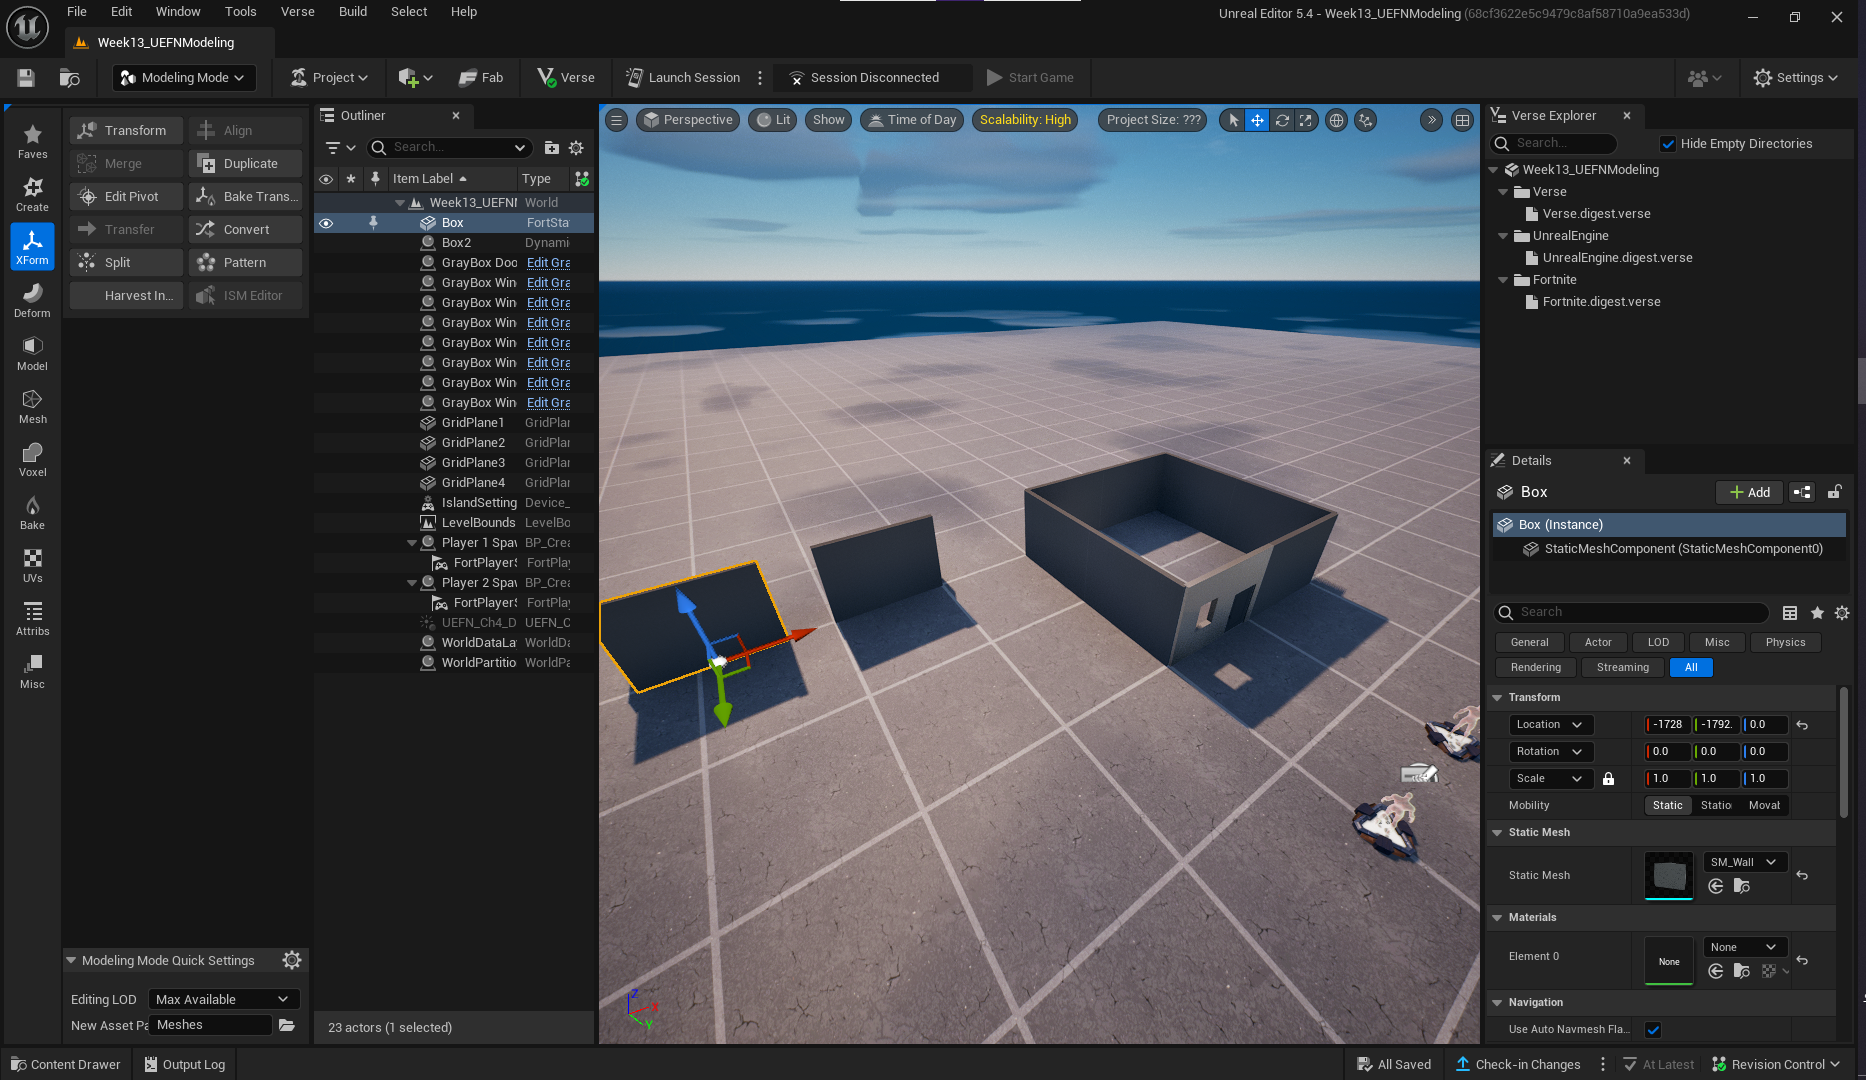Open the Voxel tool category
The image size is (1866, 1080).
32,459
